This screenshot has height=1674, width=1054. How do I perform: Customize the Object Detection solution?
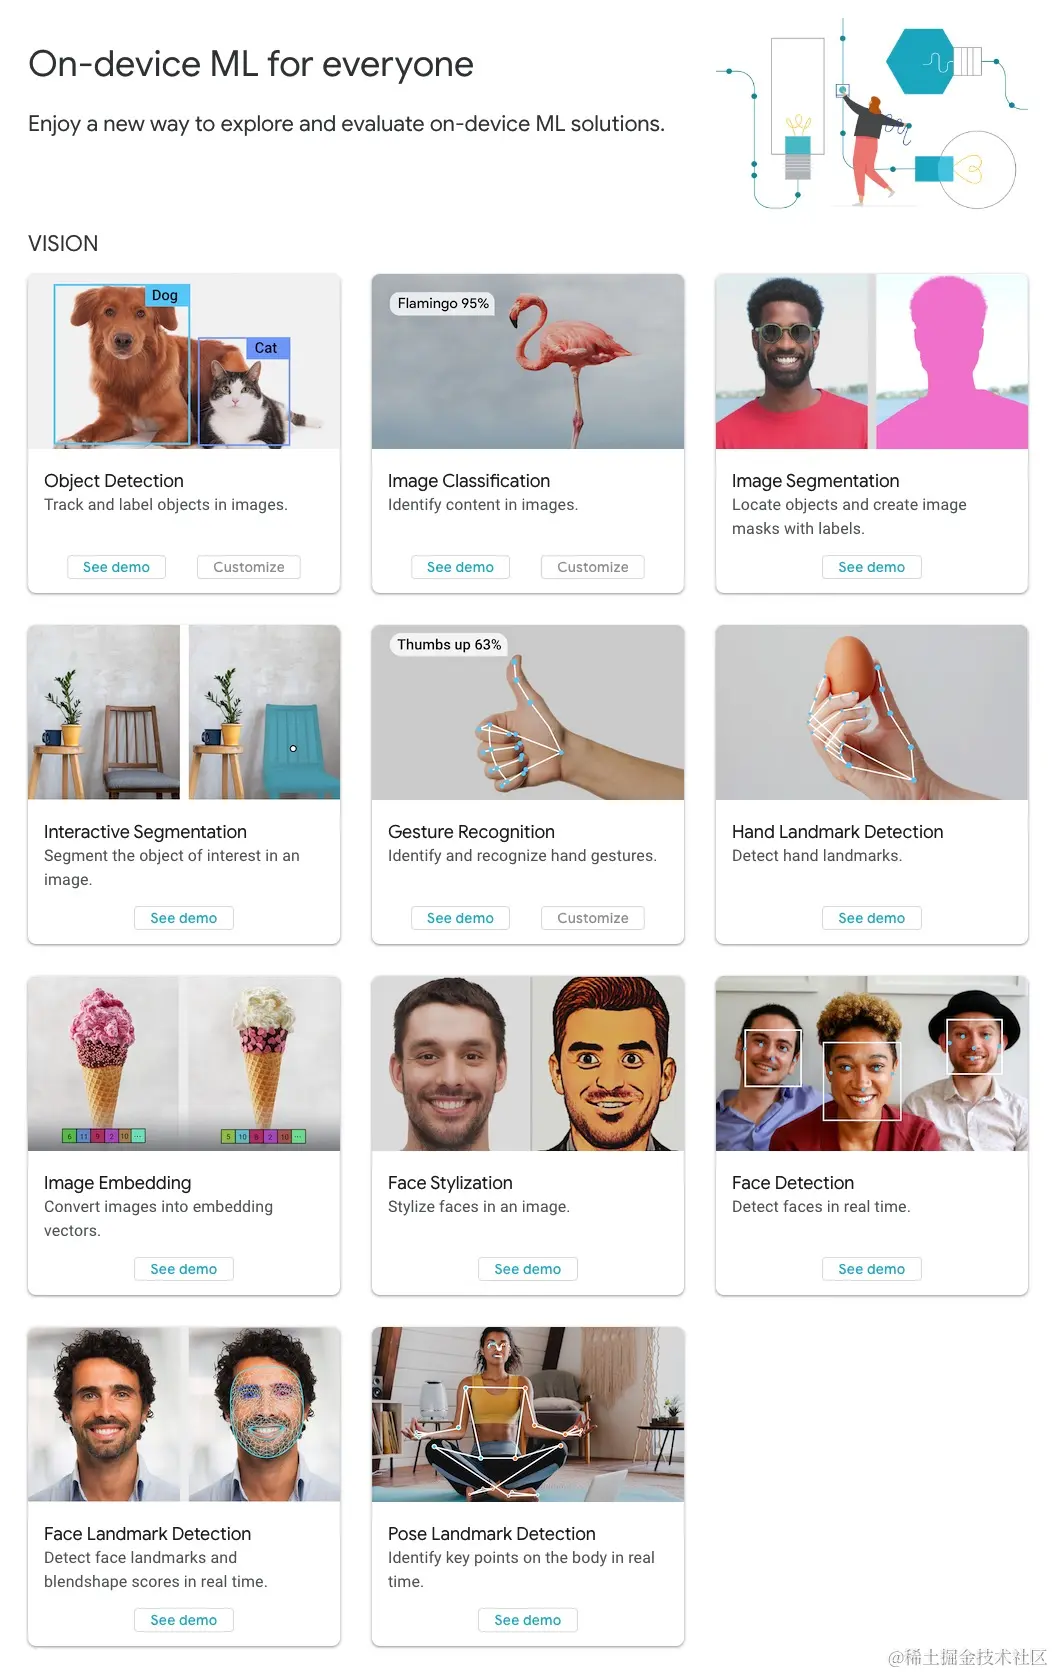pos(249,567)
